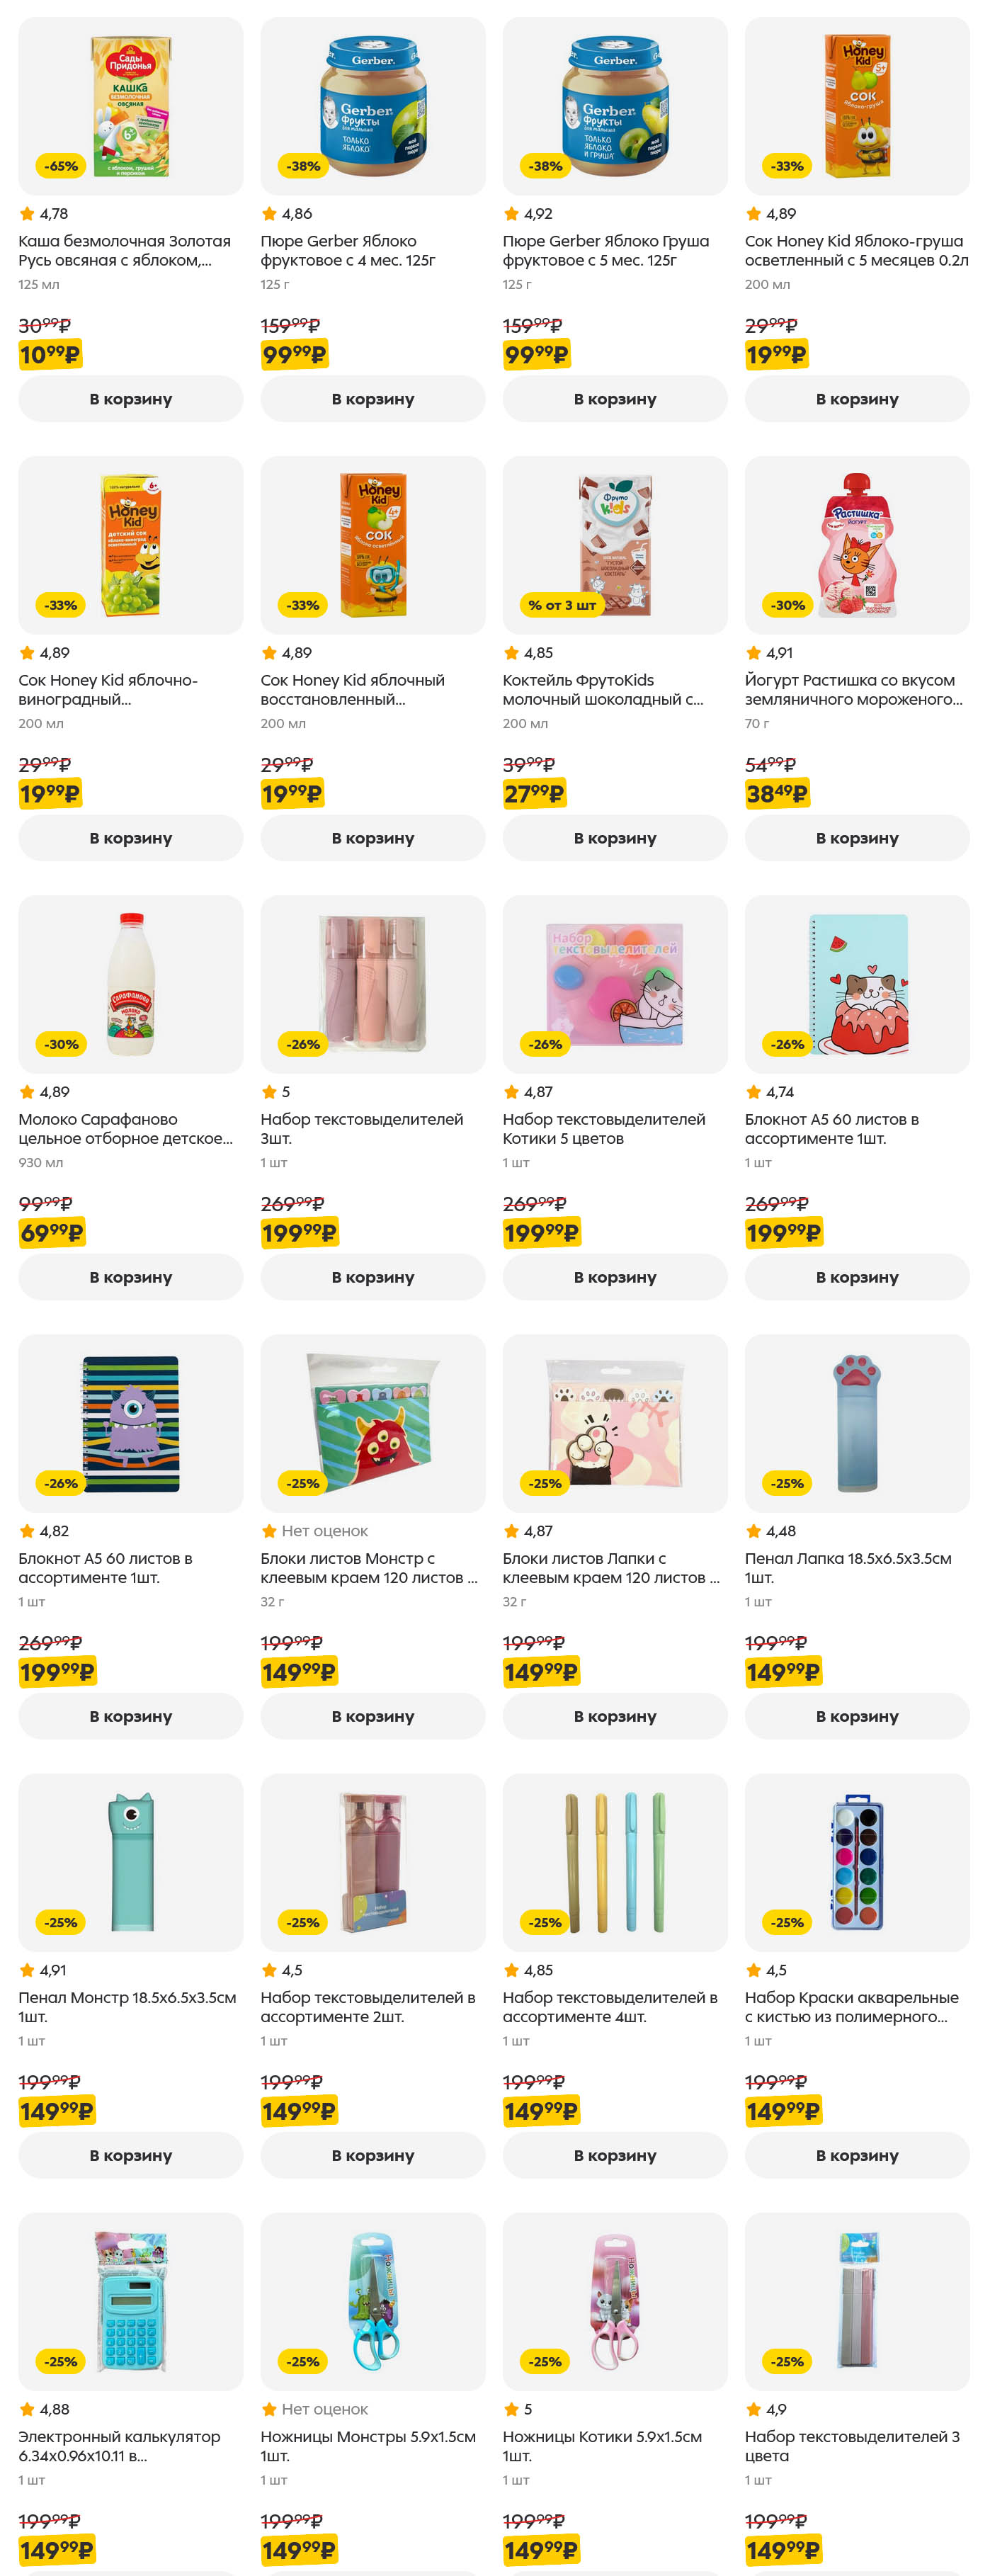View the cat notebook Блокнот А5 image
Image resolution: width=990 pixels, height=2576 pixels.
pos(856,984)
